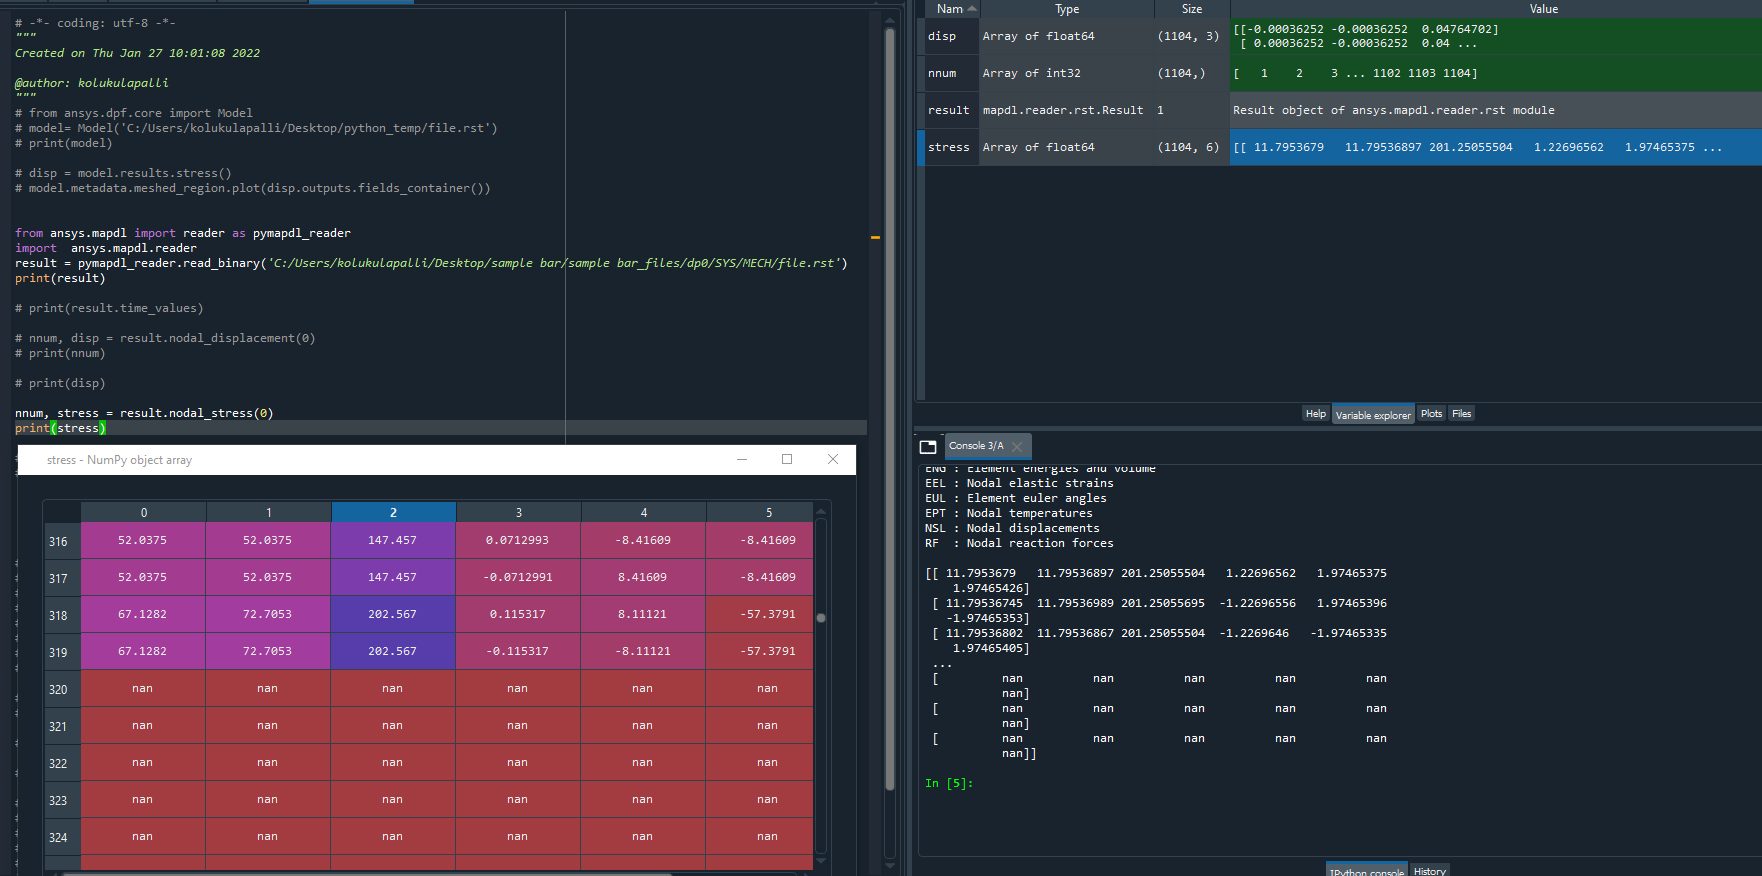Image resolution: width=1762 pixels, height=876 pixels.
Task: Select column 1 header in array editor
Action: (269, 512)
